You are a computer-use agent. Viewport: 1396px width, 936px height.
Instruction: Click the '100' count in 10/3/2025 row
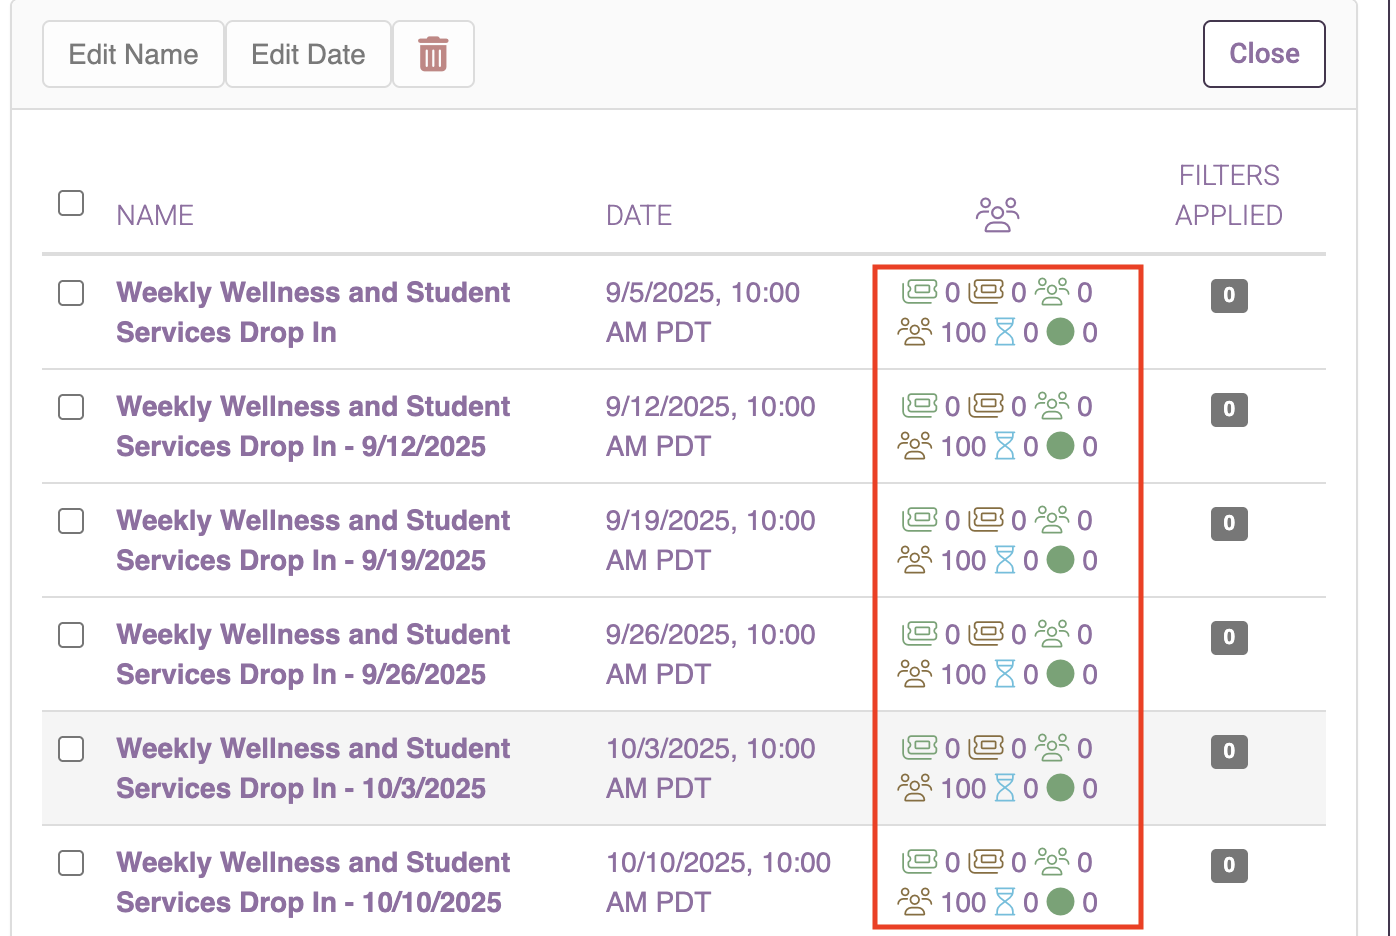[964, 788]
